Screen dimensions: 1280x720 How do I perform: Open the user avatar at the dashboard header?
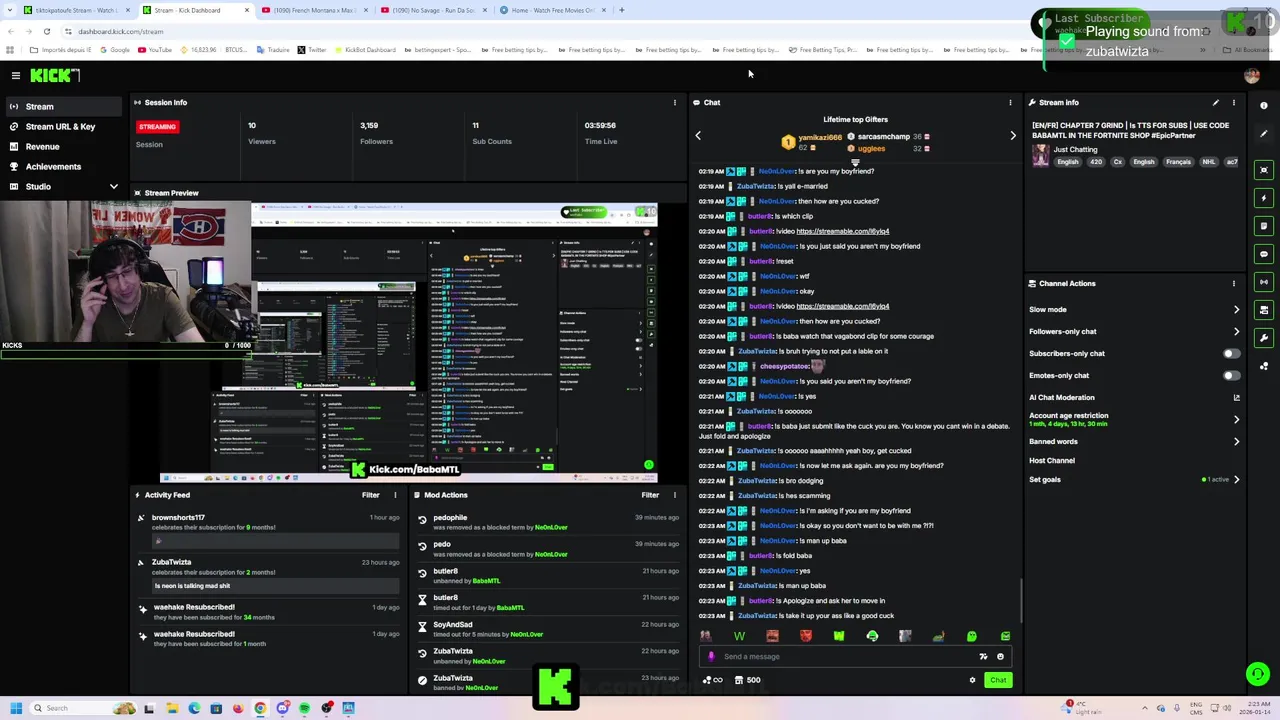[1251, 75]
